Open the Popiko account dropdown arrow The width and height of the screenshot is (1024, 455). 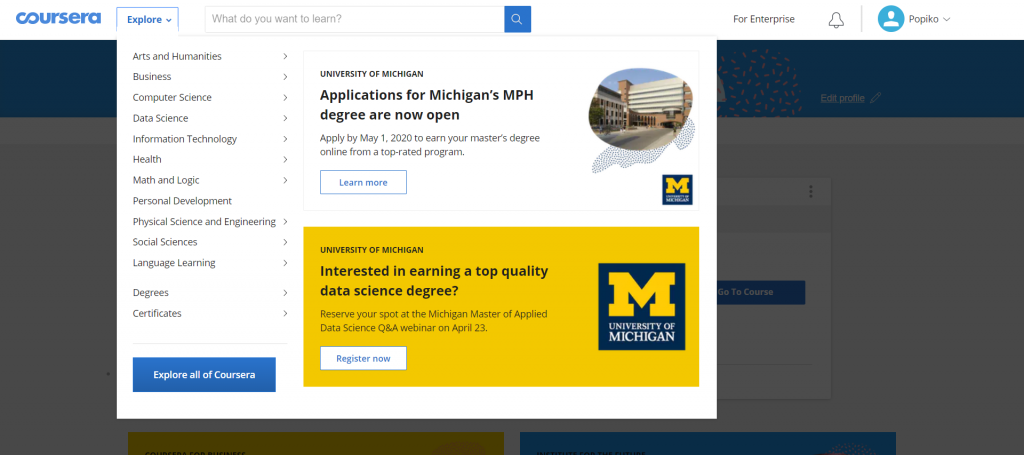(947, 20)
